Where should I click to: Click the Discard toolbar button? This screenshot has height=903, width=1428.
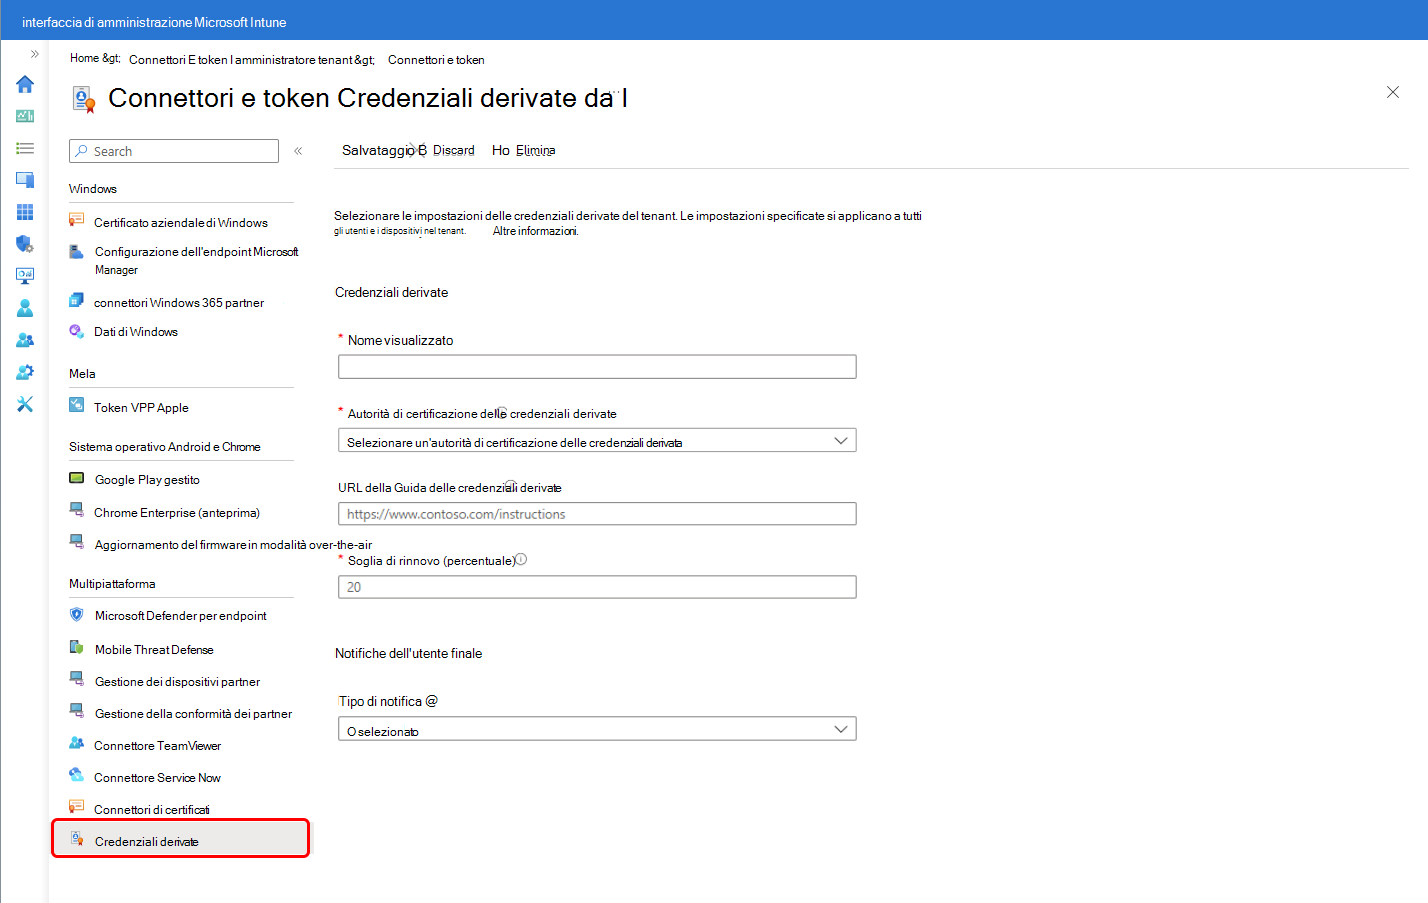454,150
